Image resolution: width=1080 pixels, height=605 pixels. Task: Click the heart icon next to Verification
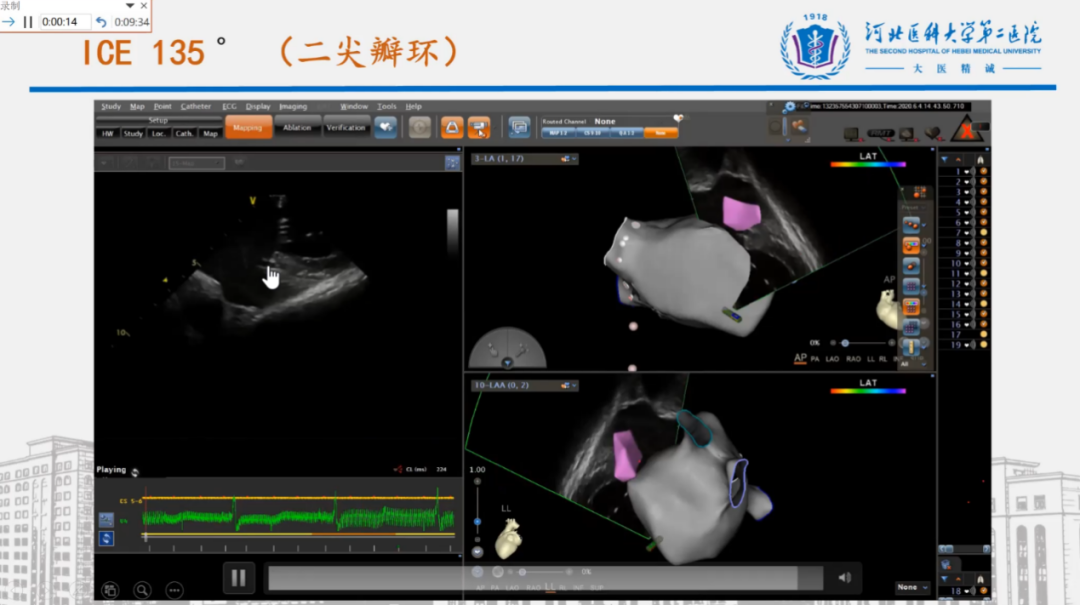(x=386, y=127)
